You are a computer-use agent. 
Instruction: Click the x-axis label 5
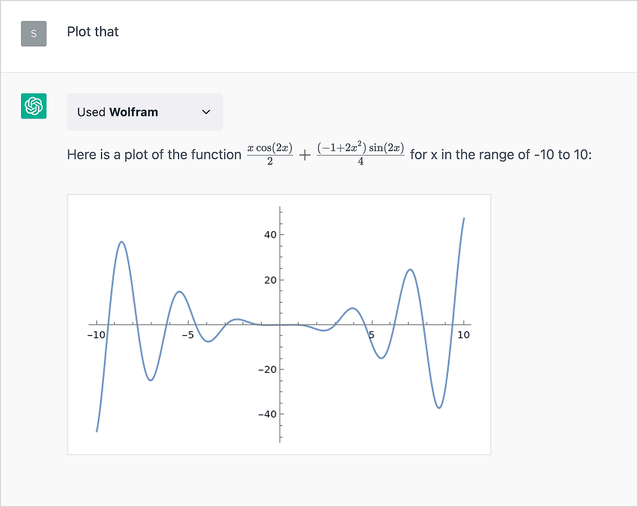pos(371,335)
